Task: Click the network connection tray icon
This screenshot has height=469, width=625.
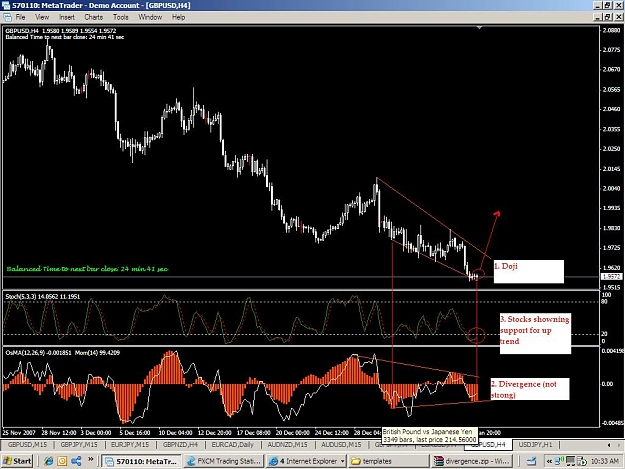Action: click(x=559, y=461)
